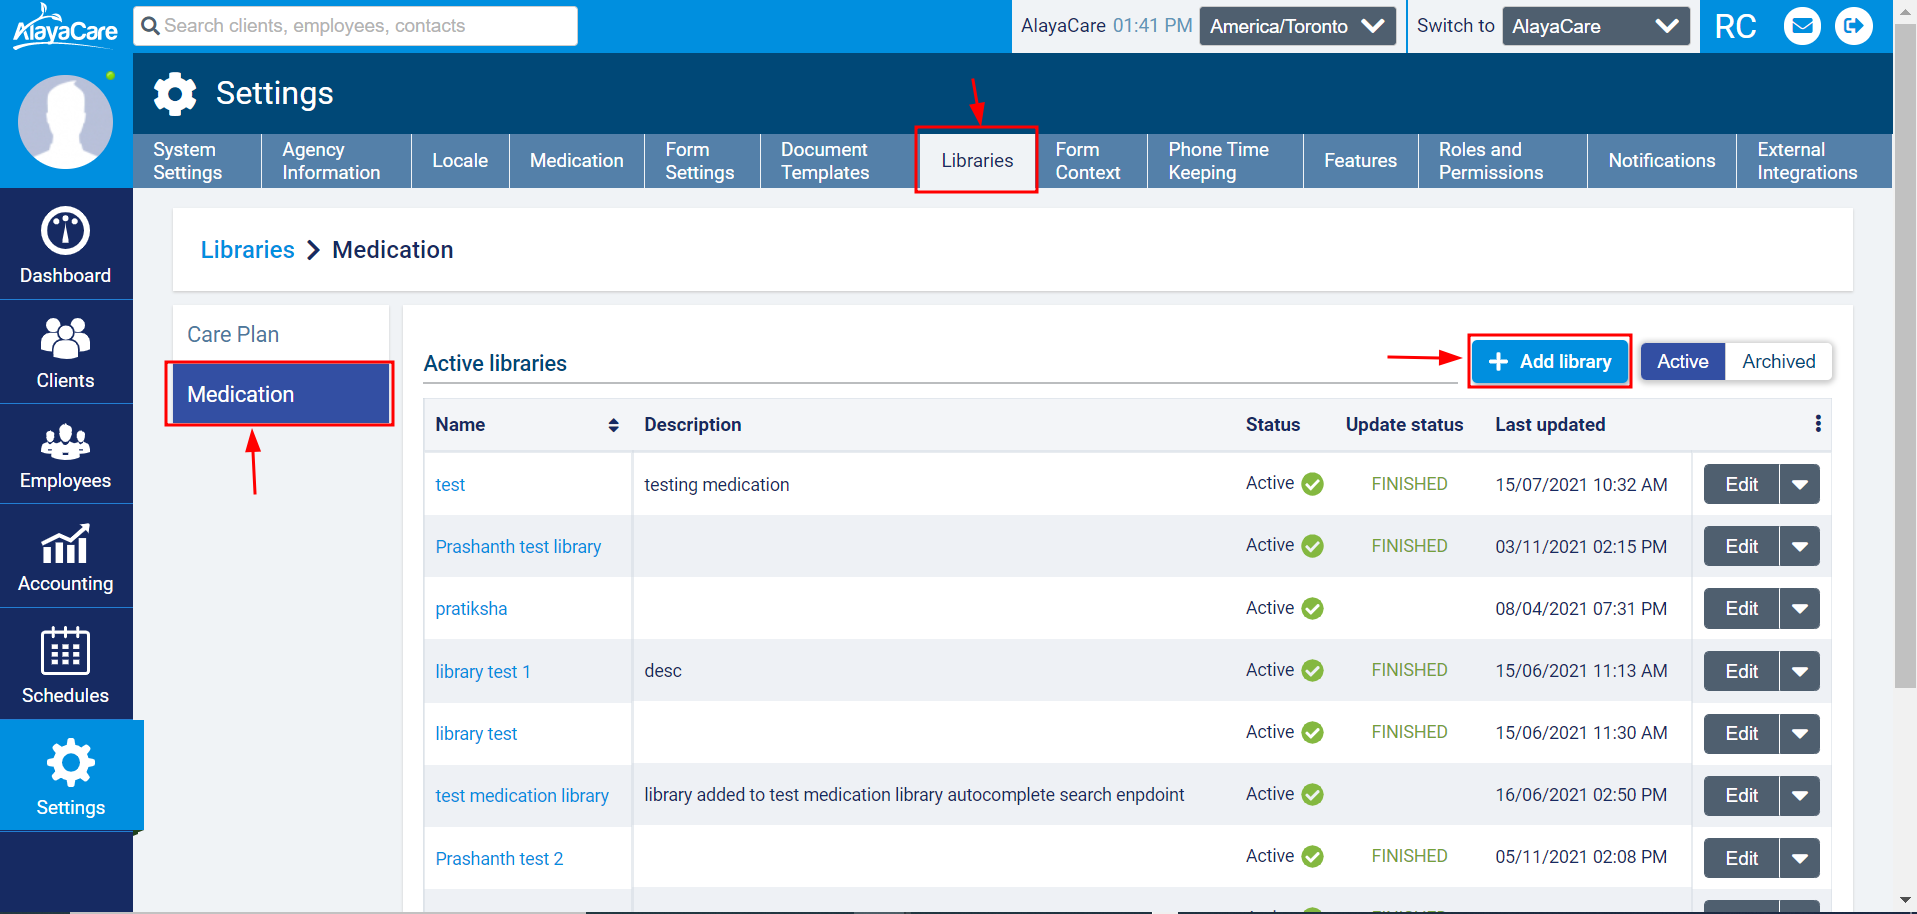Screen dimensions: 1917x914
Task: Switch to Roles and Permissions tab
Action: pyautogui.click(x=1490, y=161)
